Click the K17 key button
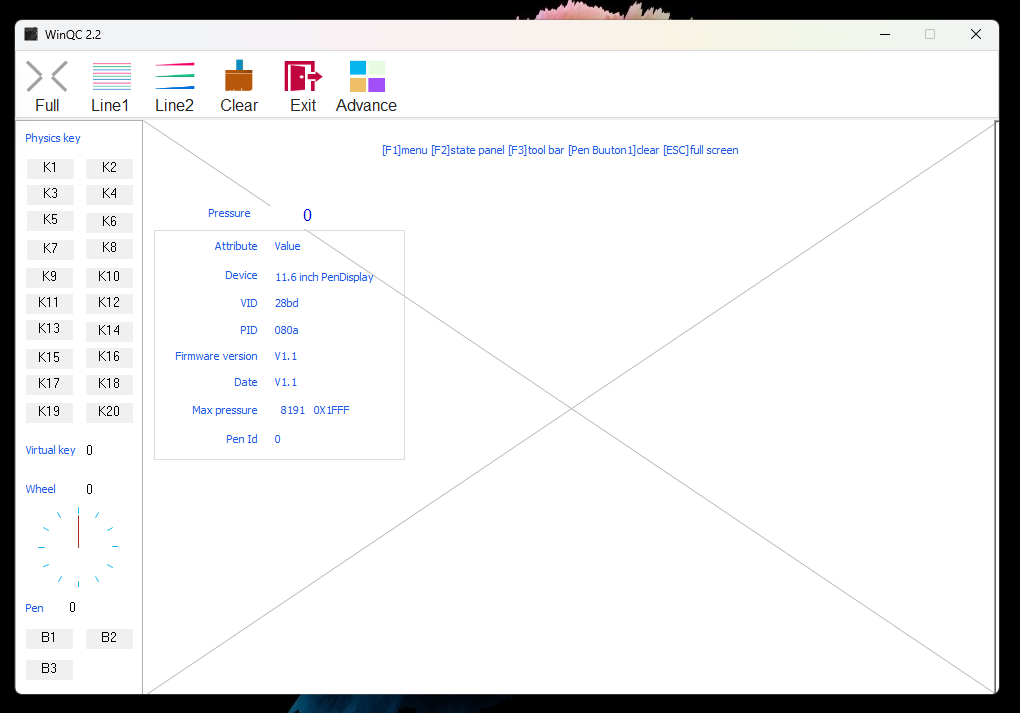Screen dimensions: 1020x713 (49, 383)
